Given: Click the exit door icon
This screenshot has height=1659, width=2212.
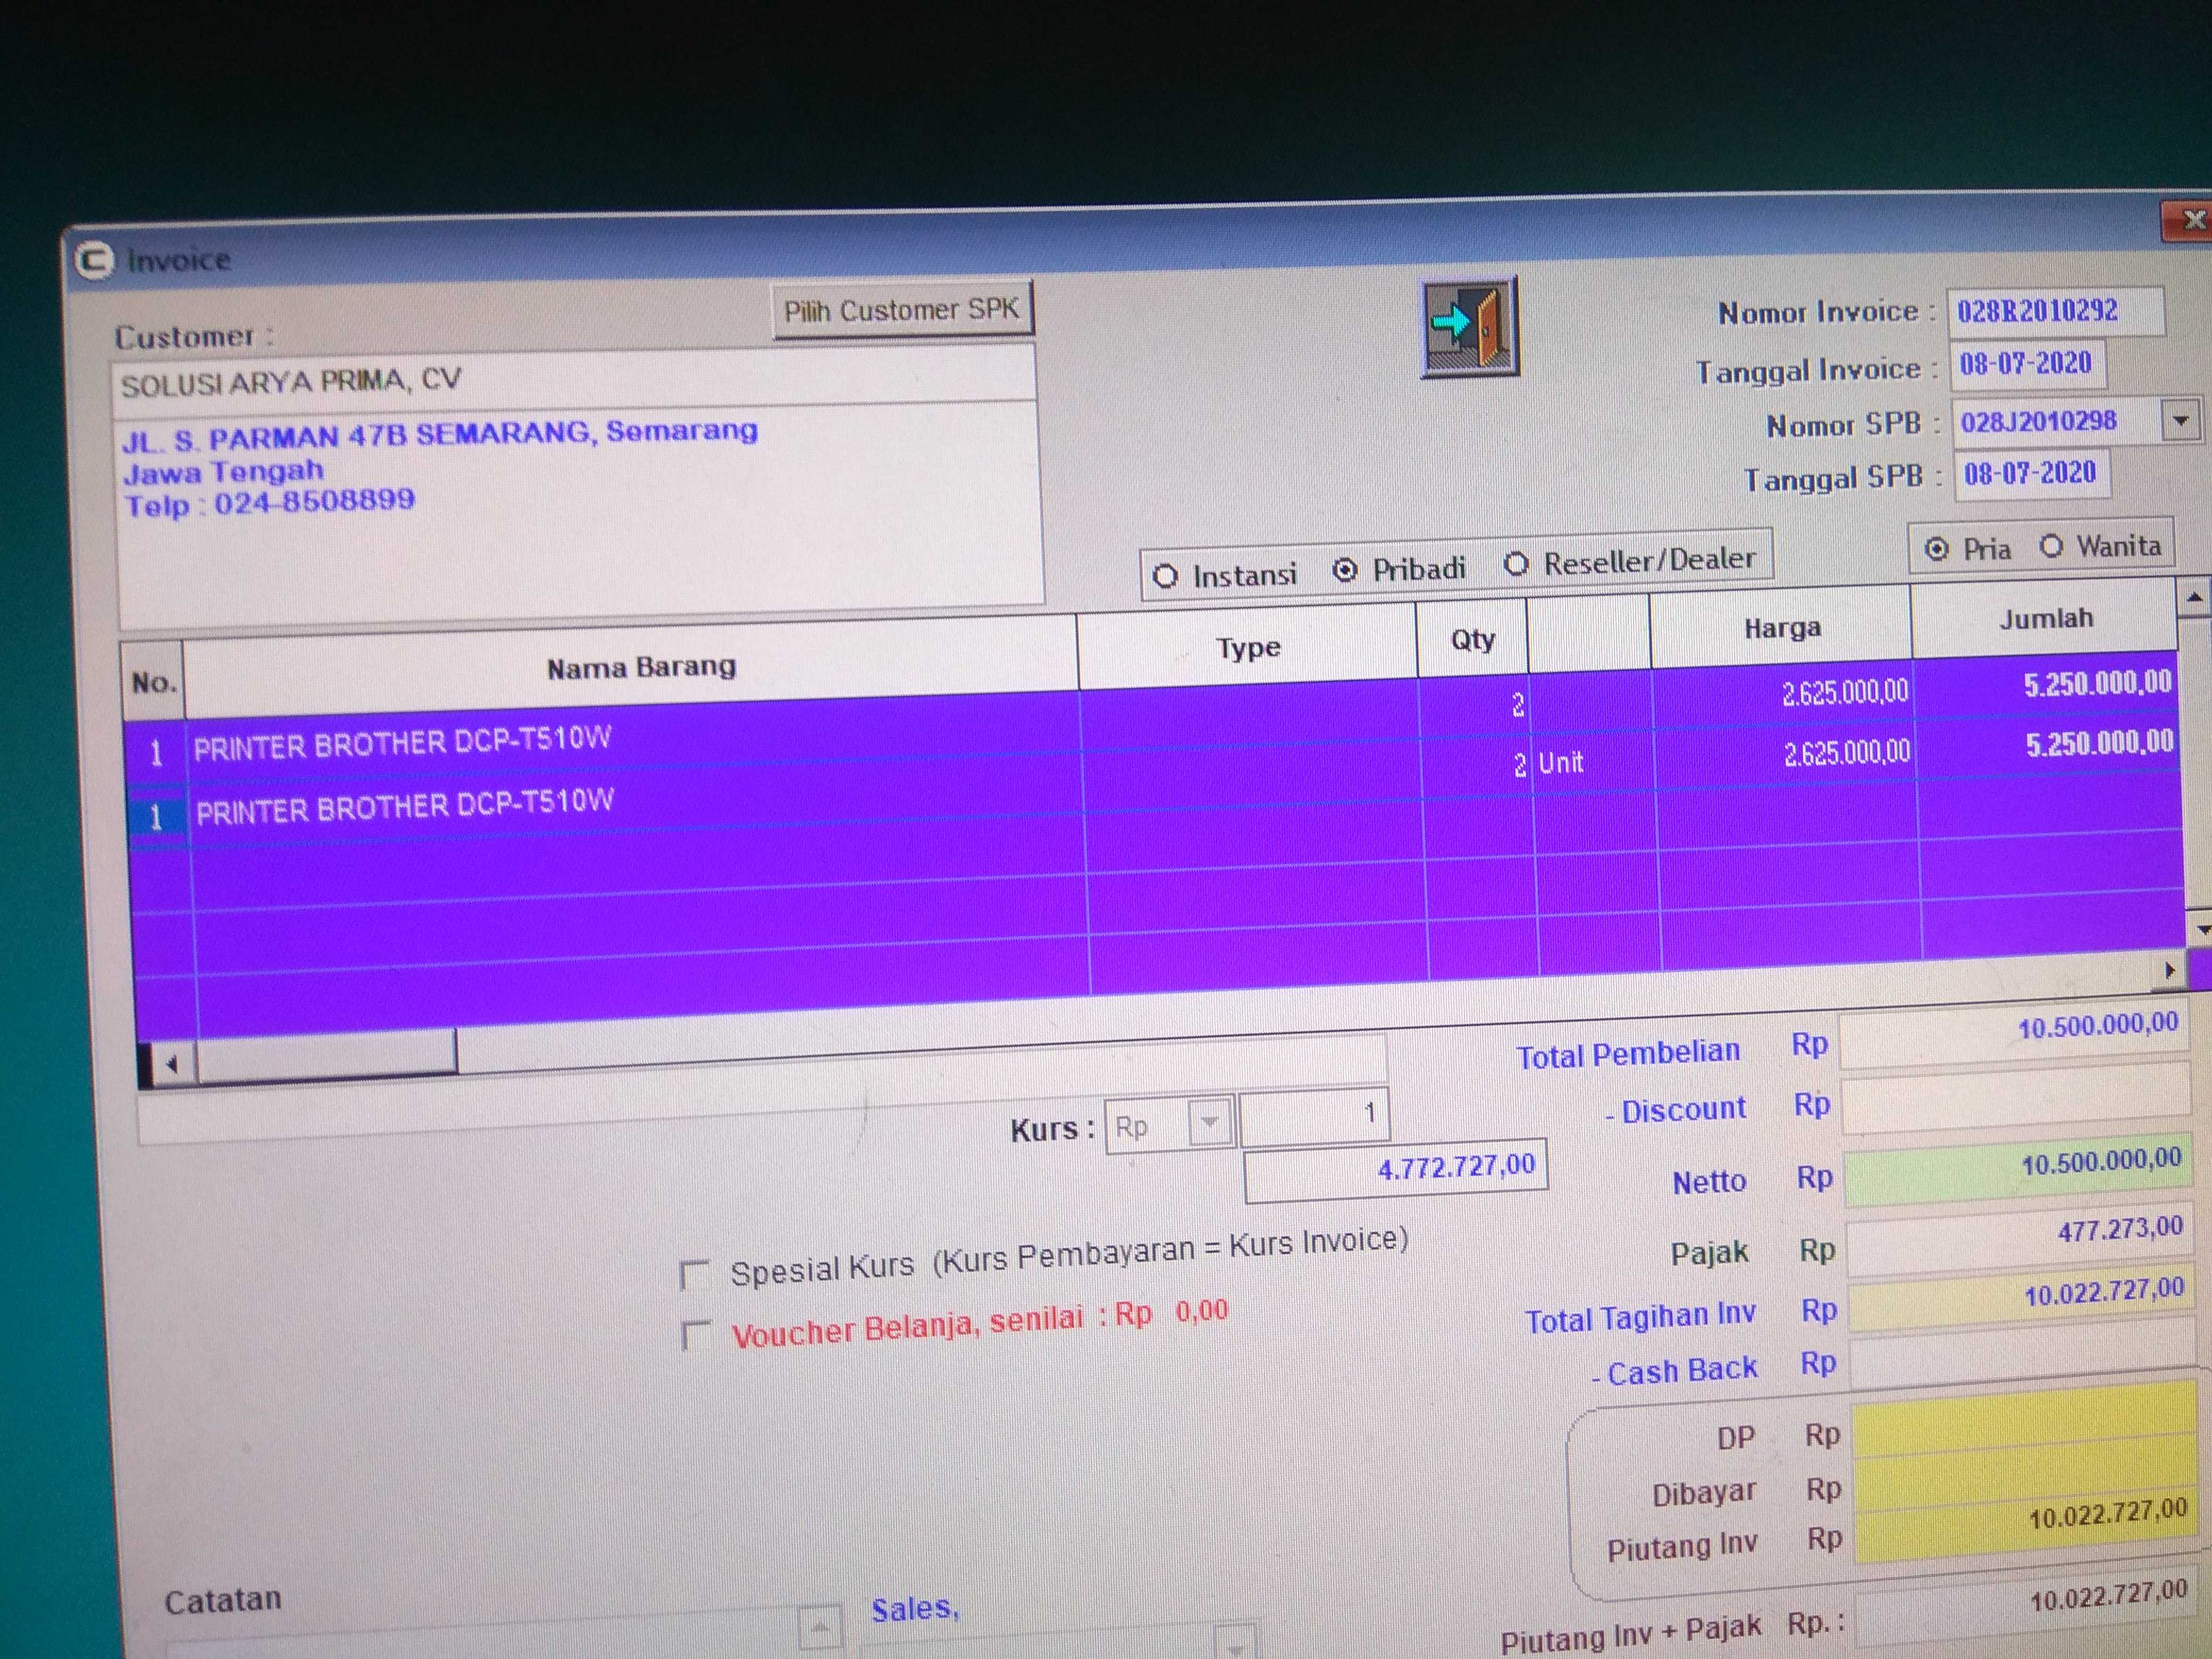Looking at the screenshot, I should point(1469,328).
